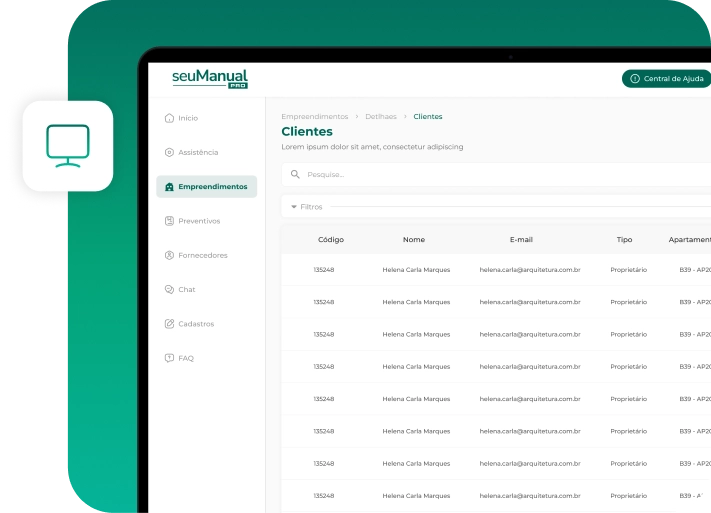Click the Filtros label

[312, 207]
